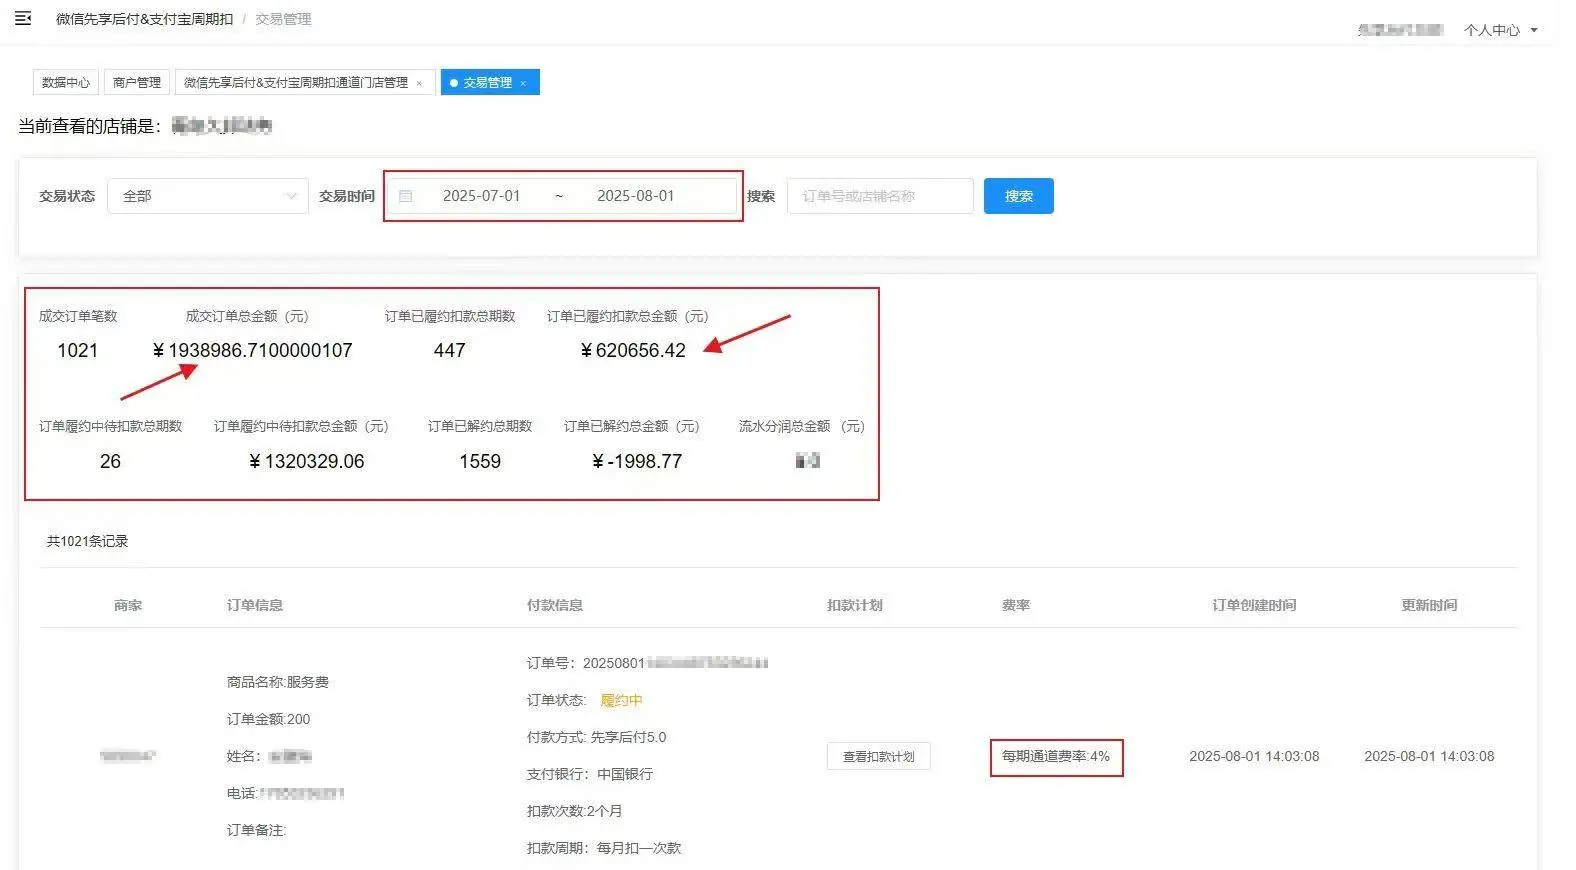
Task: Click total amount ¥1938986.7100000107
Action: point(252,350)
